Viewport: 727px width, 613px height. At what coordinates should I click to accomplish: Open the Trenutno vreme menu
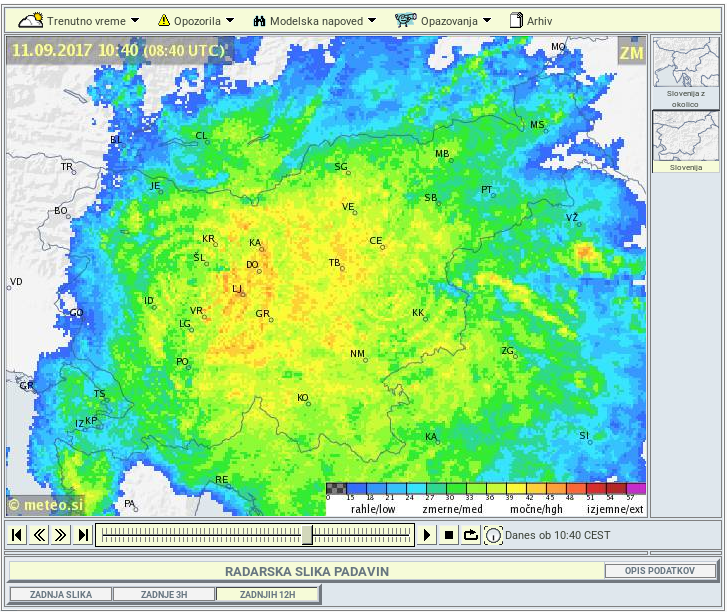click(79, 21)
